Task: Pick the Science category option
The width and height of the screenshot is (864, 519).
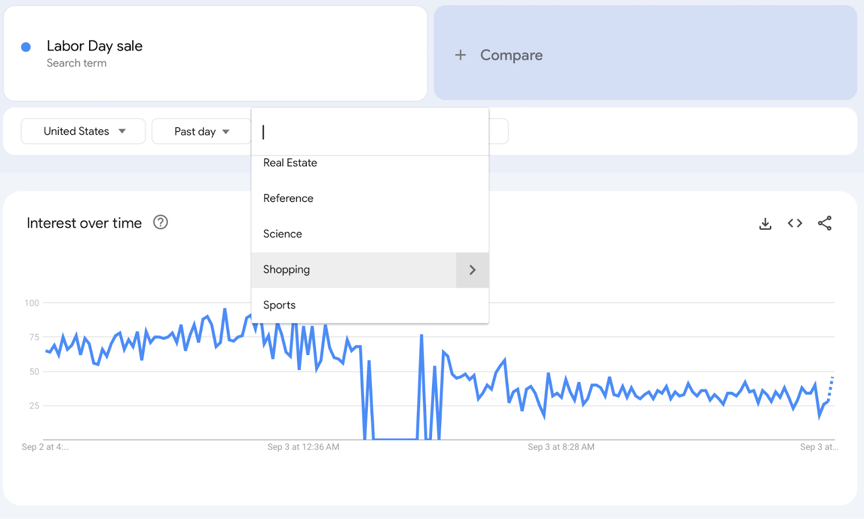Action: click(282, 234)
